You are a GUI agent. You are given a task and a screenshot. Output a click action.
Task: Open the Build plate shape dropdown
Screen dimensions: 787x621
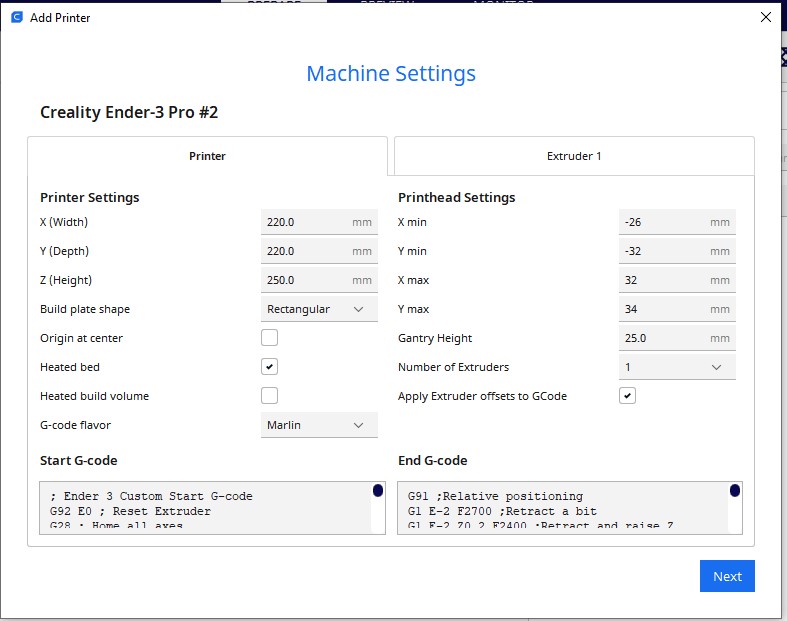pos(319,309)
